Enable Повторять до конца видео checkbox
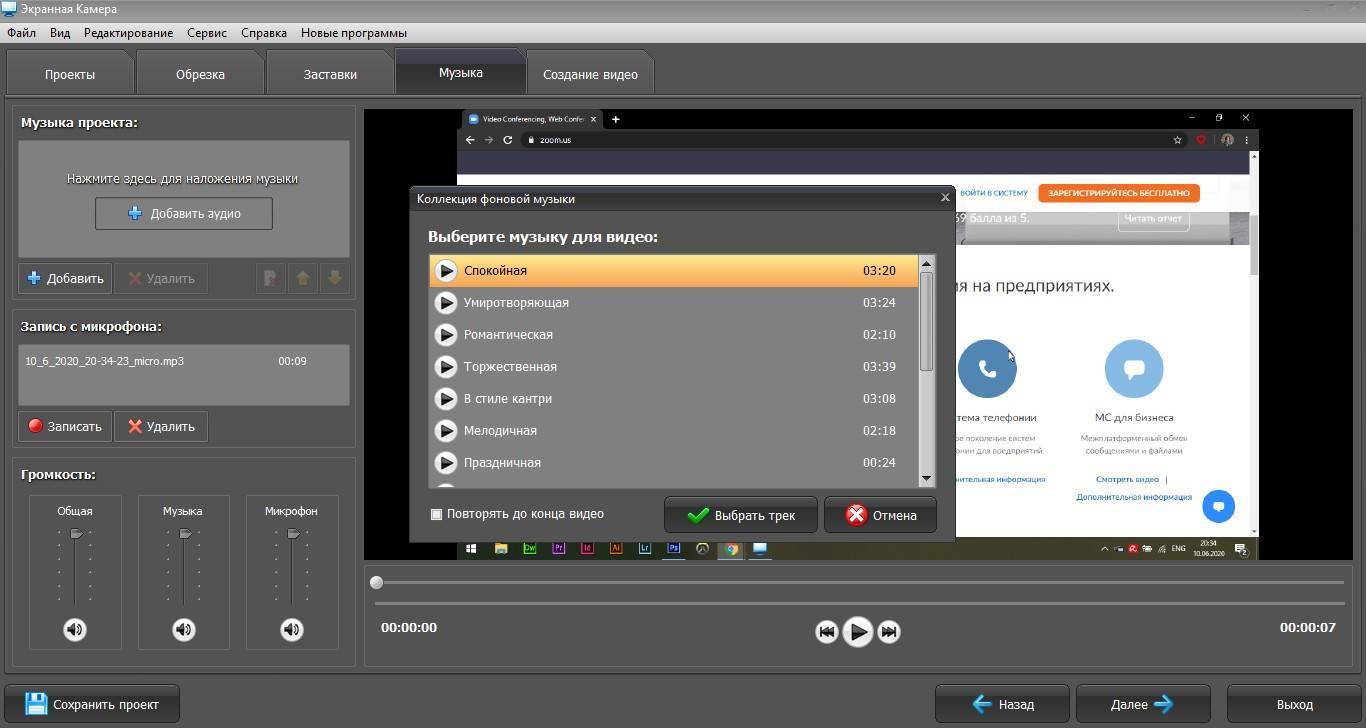Screen dimensions: 1366x728 (436, 514)
